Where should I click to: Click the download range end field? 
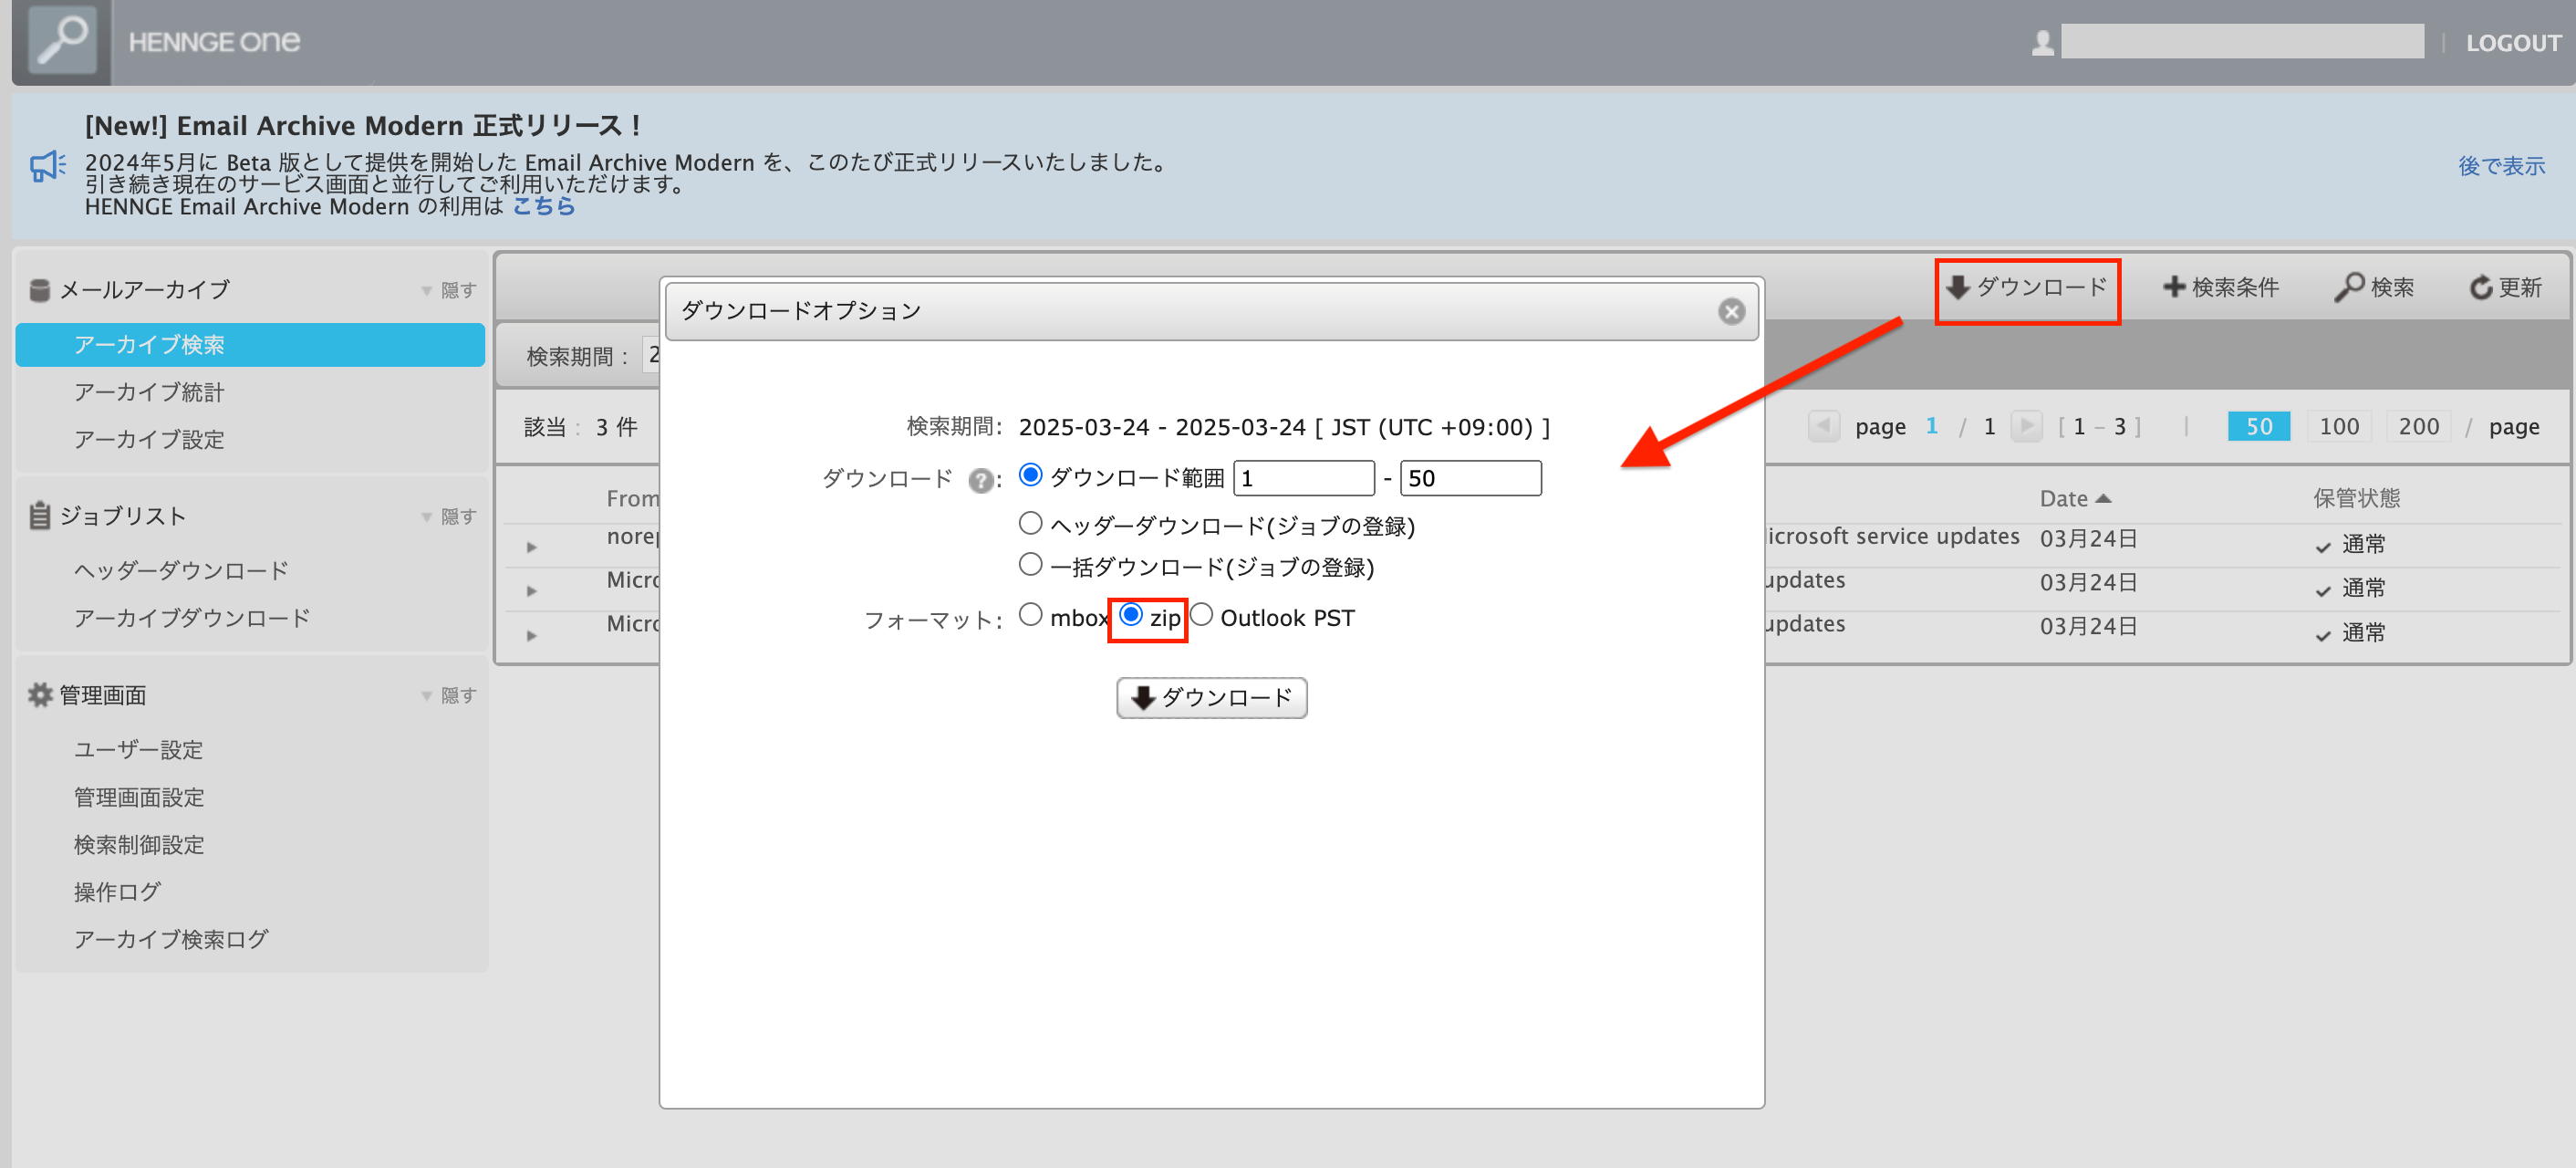click(1470, 478)
